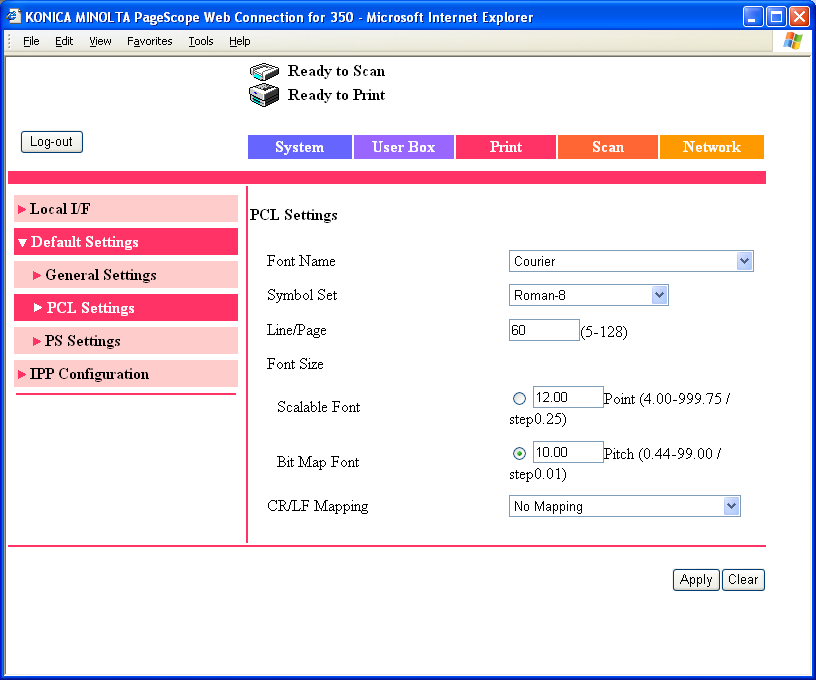This screenshot has height=680, width=816.
Task: Expand the Local I/F section
Action: [x=126, y=209]
